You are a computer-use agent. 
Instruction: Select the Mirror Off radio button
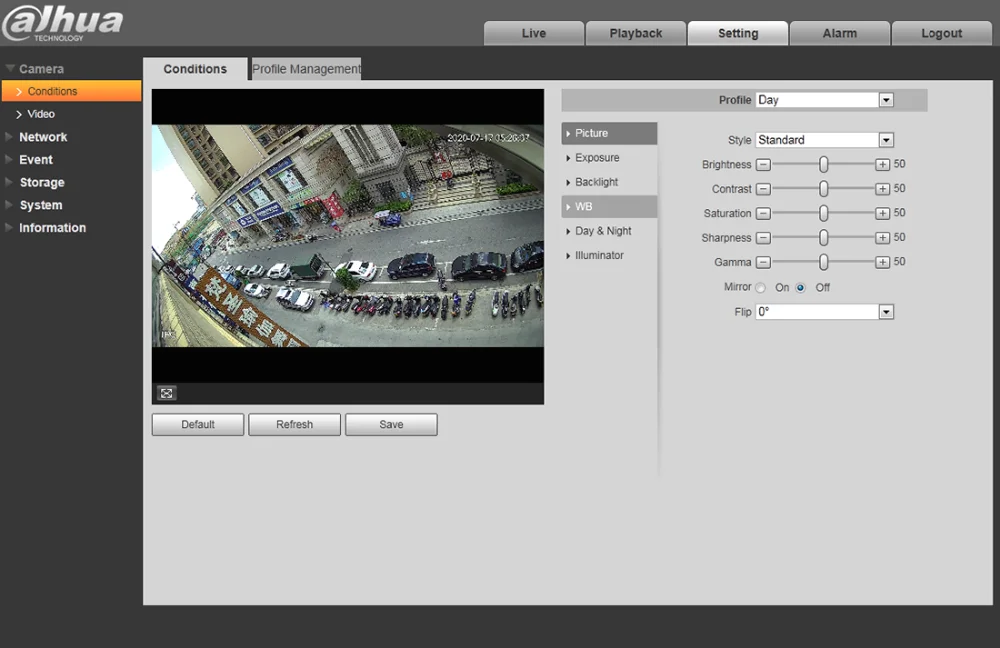[x=800, y=288]
